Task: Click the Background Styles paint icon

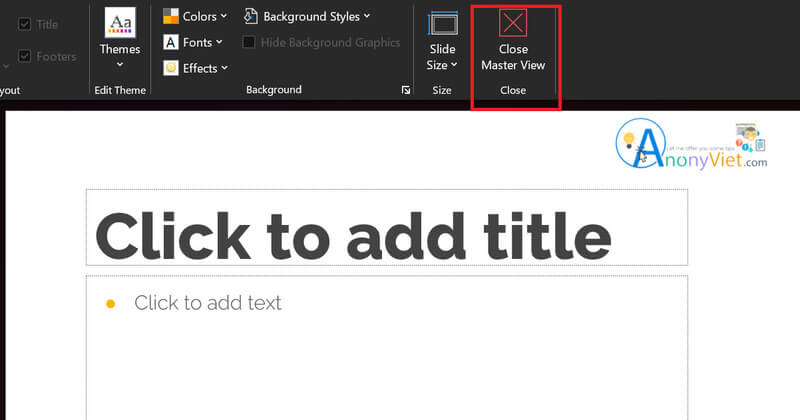Action: pos(250,16)
